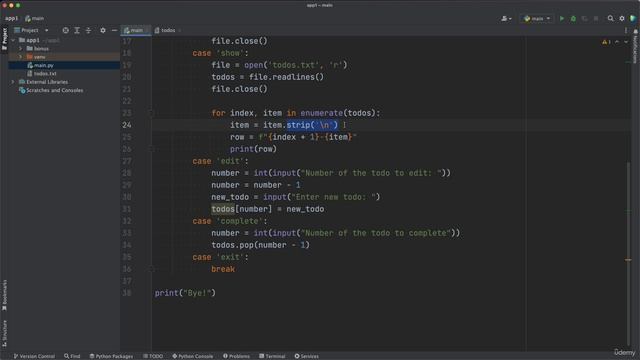This screenshot has width=640, height=360.
Task: Open the user account avatar menu
Action: point(506,18)
